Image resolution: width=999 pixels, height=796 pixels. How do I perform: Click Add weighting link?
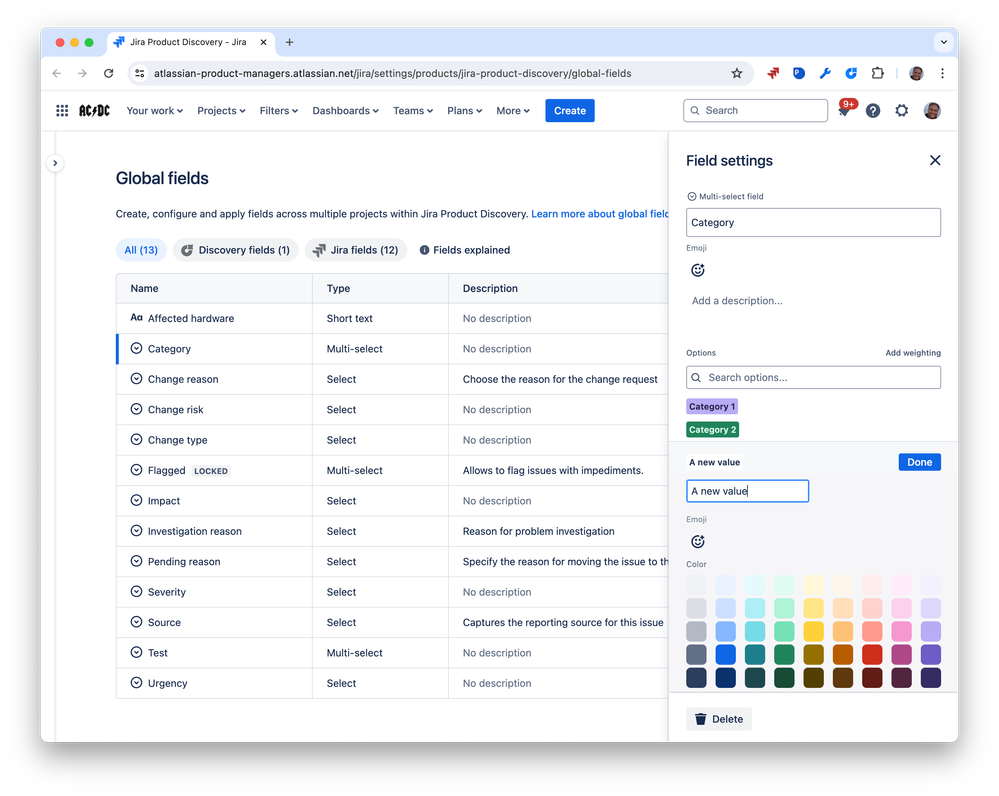[912, 353]
